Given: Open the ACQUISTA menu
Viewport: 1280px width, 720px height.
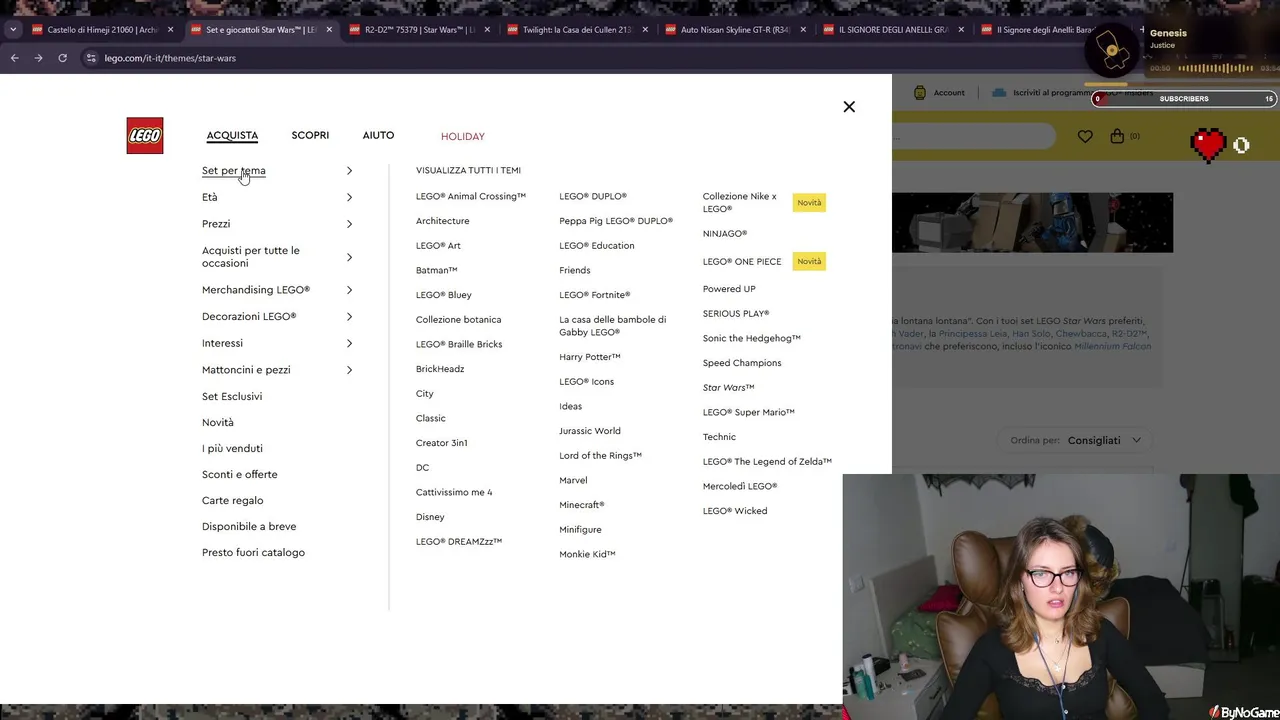Looking at the screenshot, I should [x=232, y=136].
